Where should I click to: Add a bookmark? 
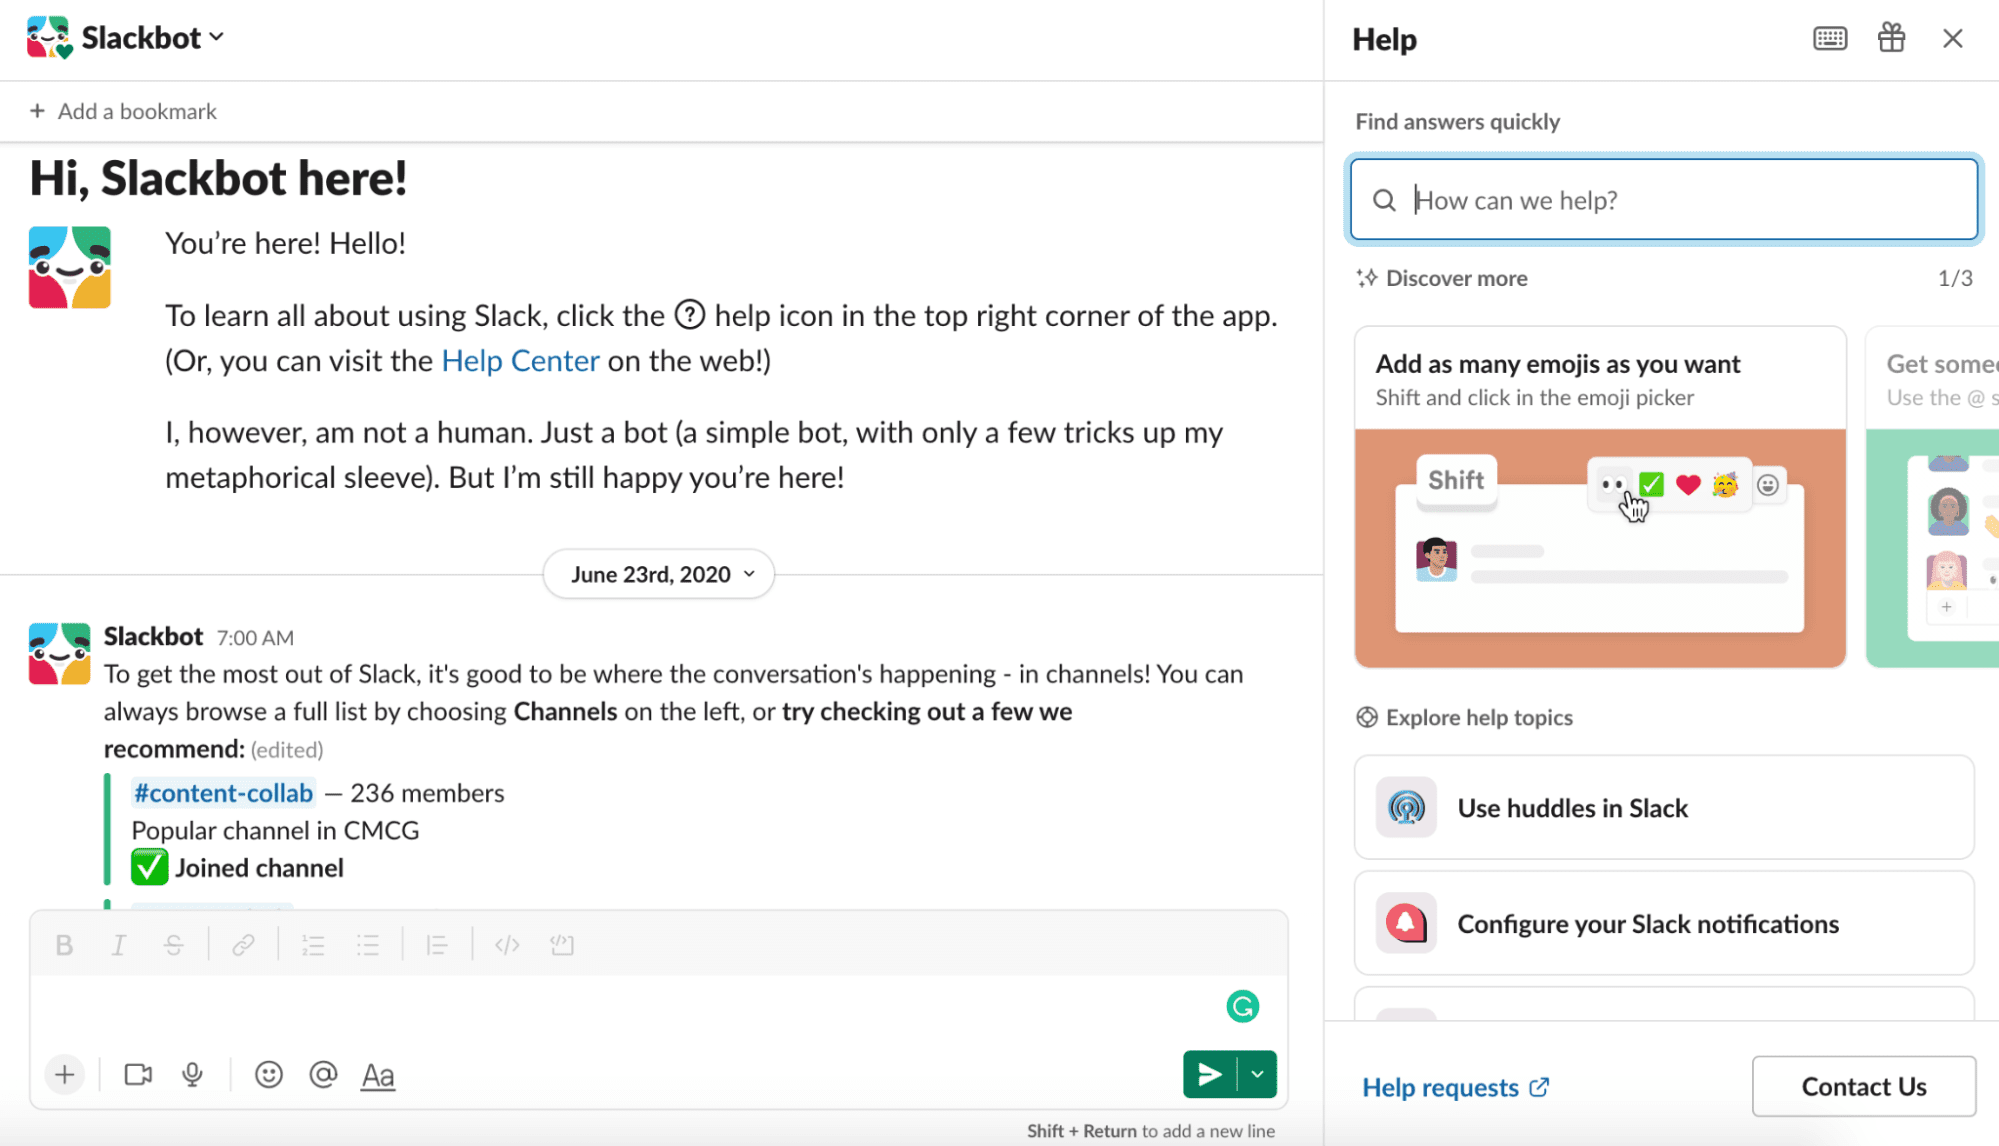click(124, 111)
